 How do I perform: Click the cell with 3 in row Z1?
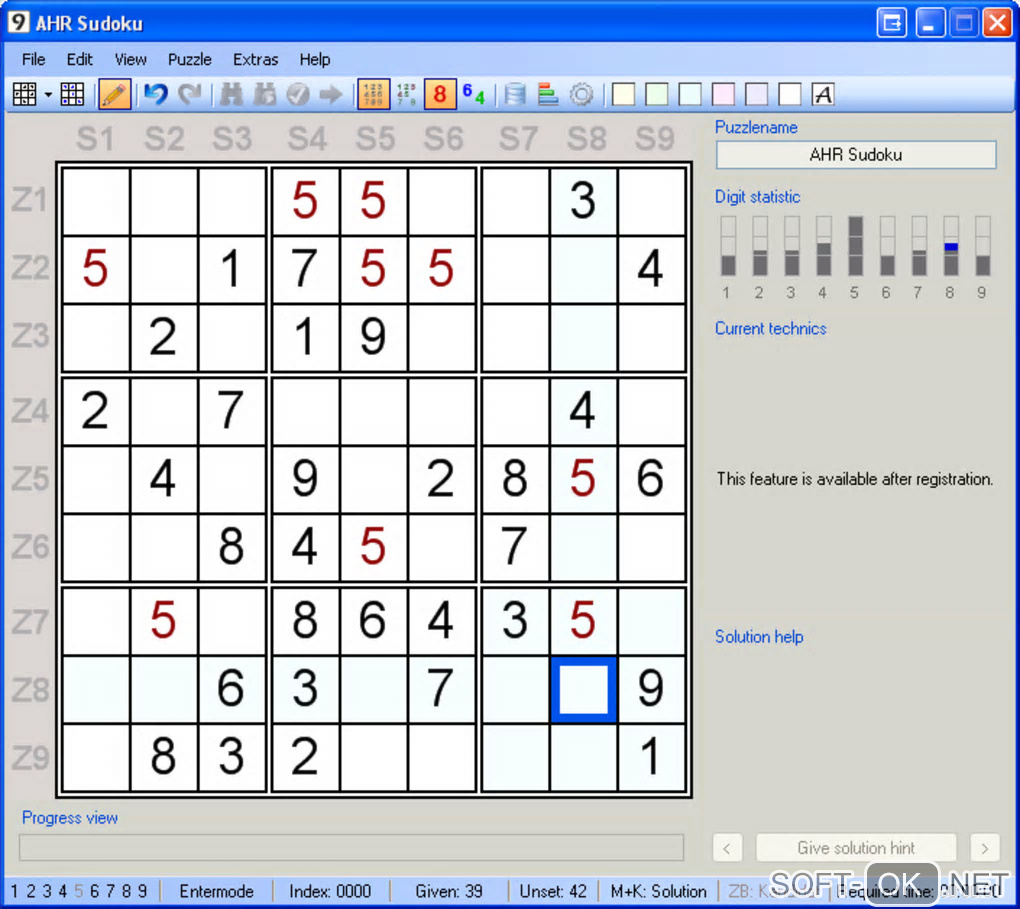click(x=583, y=200)
